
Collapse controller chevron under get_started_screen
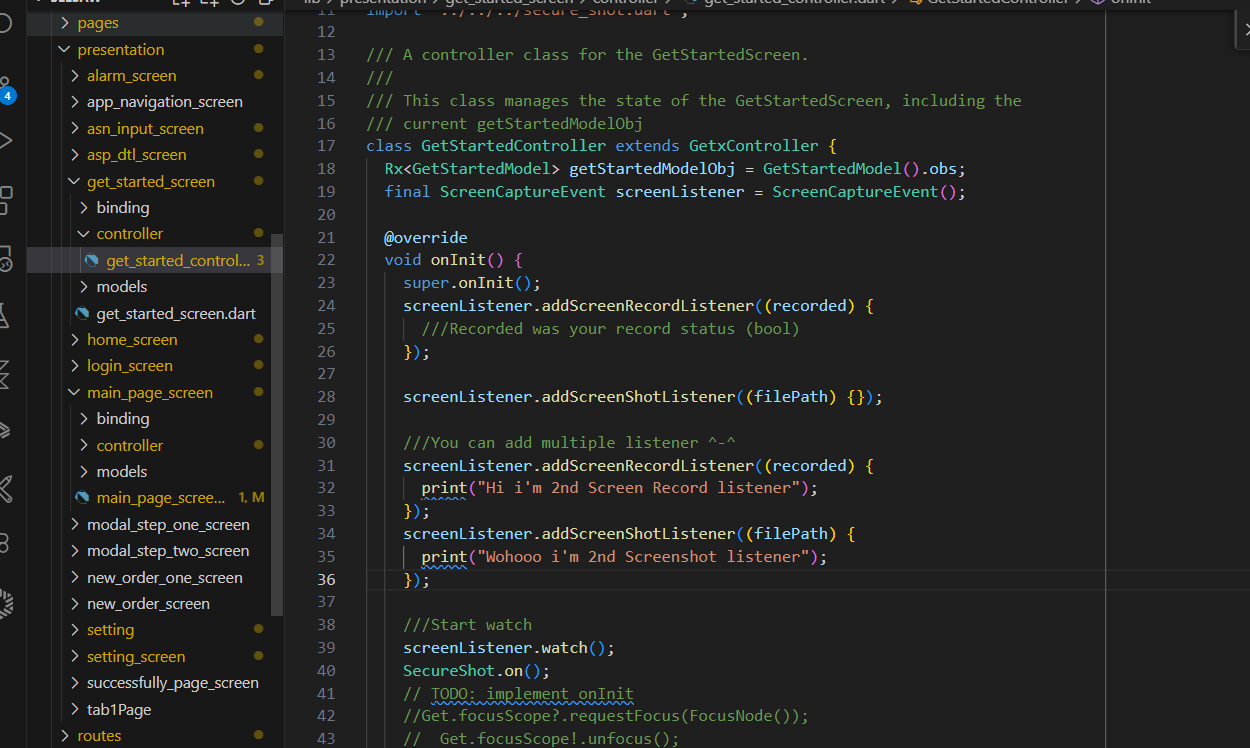point(84,233)
